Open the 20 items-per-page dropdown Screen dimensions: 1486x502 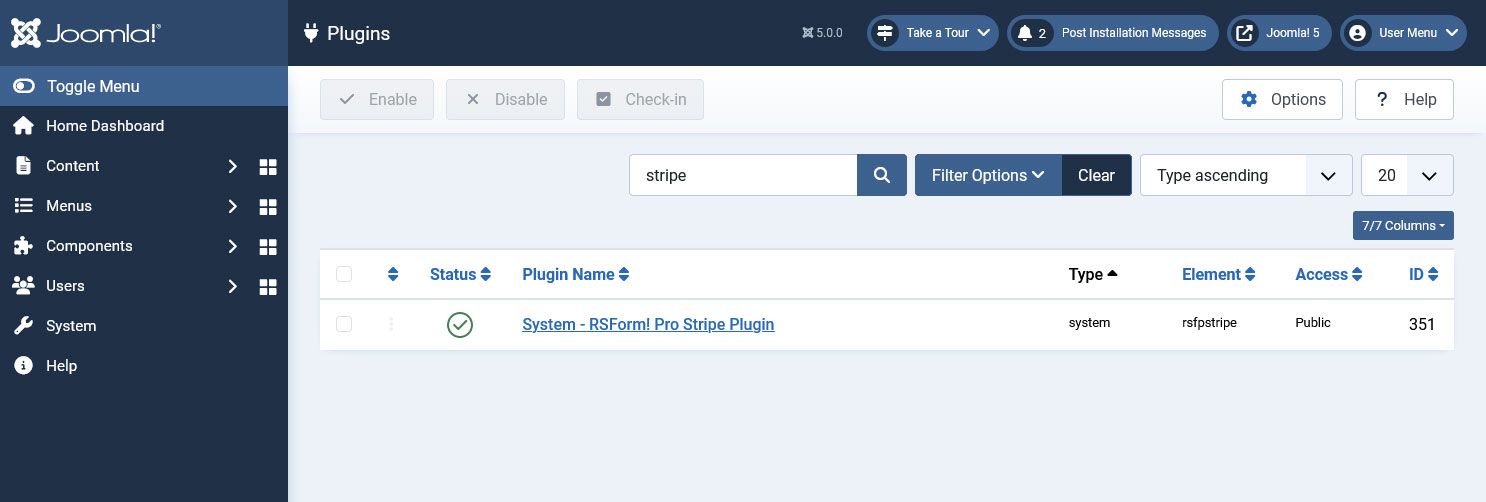pyautogui.click(x=1407, y=175)
